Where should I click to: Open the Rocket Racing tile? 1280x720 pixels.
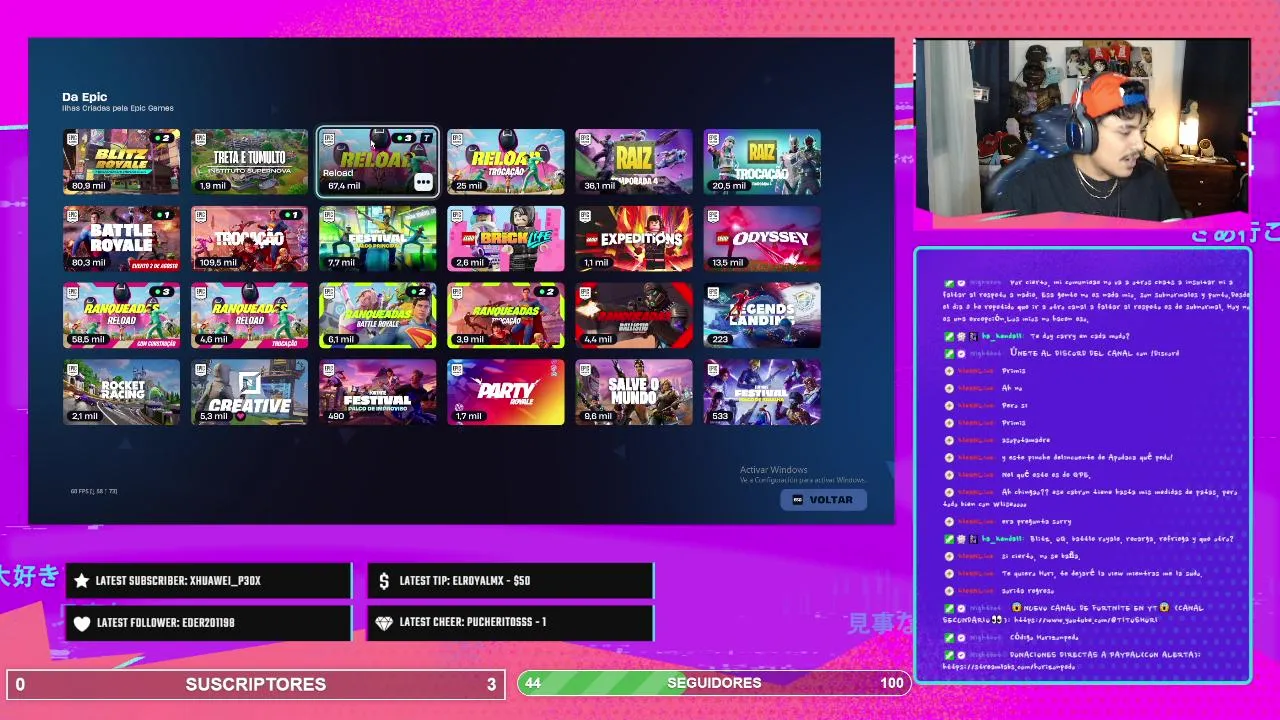point(121,392)
